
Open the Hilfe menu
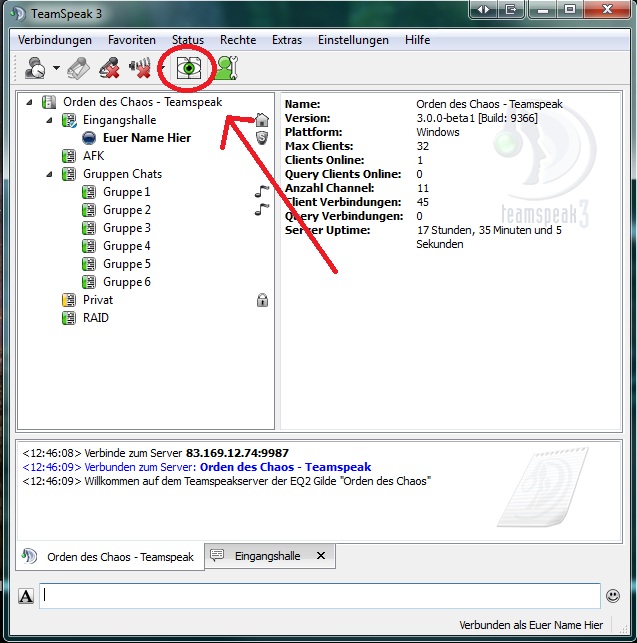418,40
